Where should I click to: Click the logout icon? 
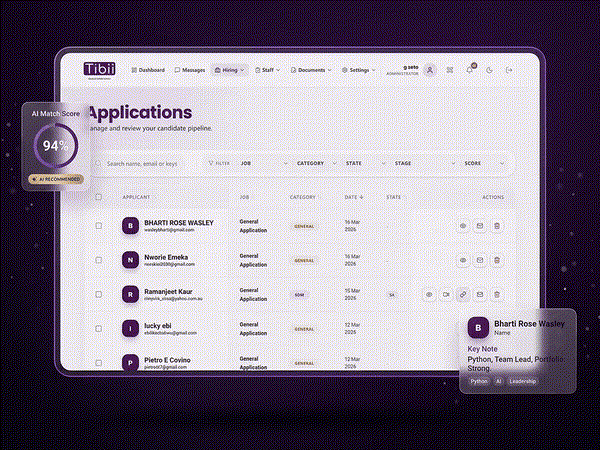[509, 70]
